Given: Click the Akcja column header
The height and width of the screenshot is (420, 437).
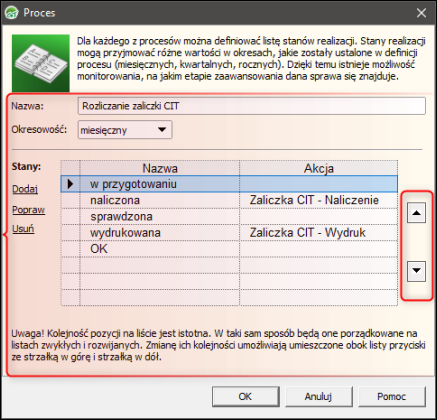Looking at the screenshot, I should [x=318, y=168].
